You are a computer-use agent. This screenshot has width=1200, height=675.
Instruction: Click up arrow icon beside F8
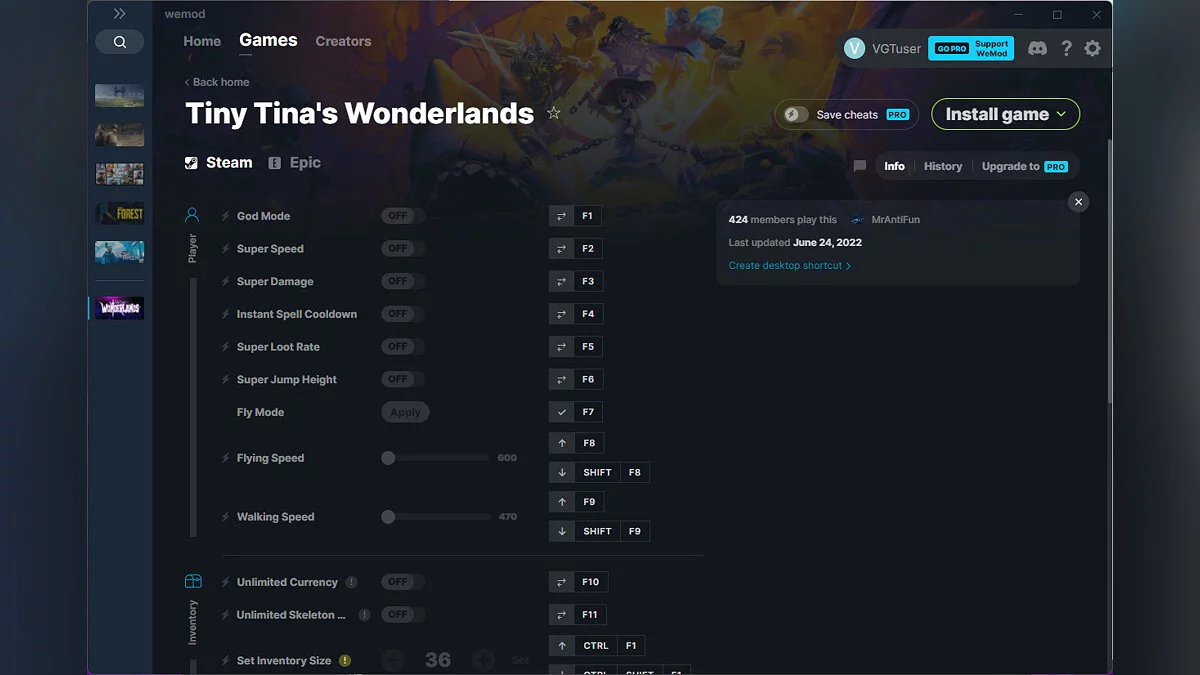point(561,443)
